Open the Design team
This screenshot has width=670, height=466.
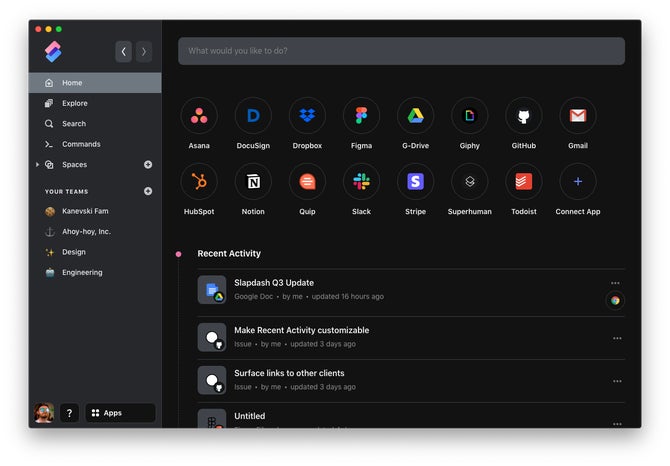pos(95,252)
